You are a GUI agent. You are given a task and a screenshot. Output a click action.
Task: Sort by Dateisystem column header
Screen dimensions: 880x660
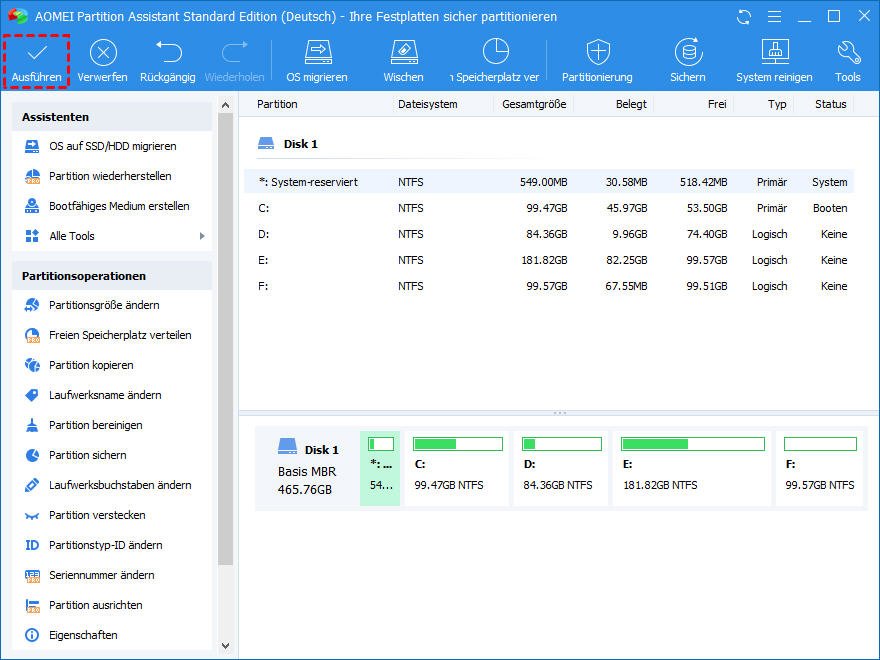tap(427, 104)
